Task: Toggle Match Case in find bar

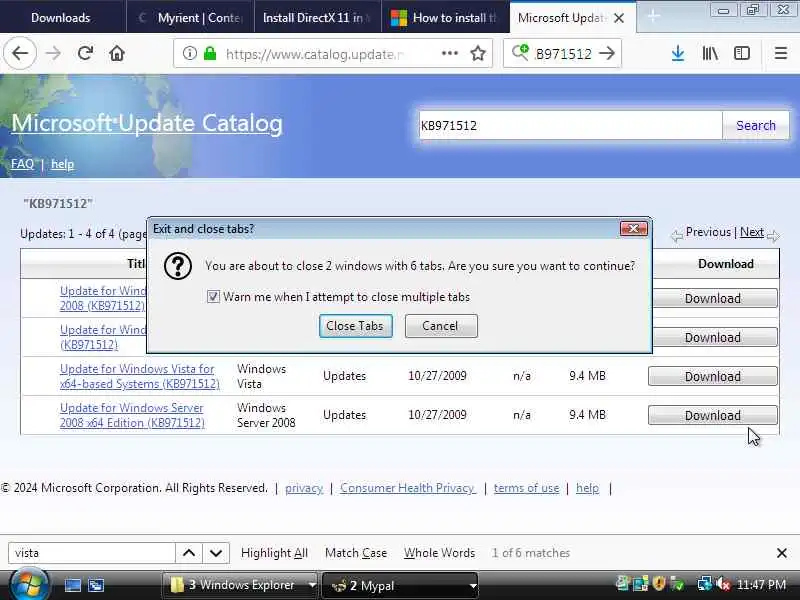Action: (356, 553)
